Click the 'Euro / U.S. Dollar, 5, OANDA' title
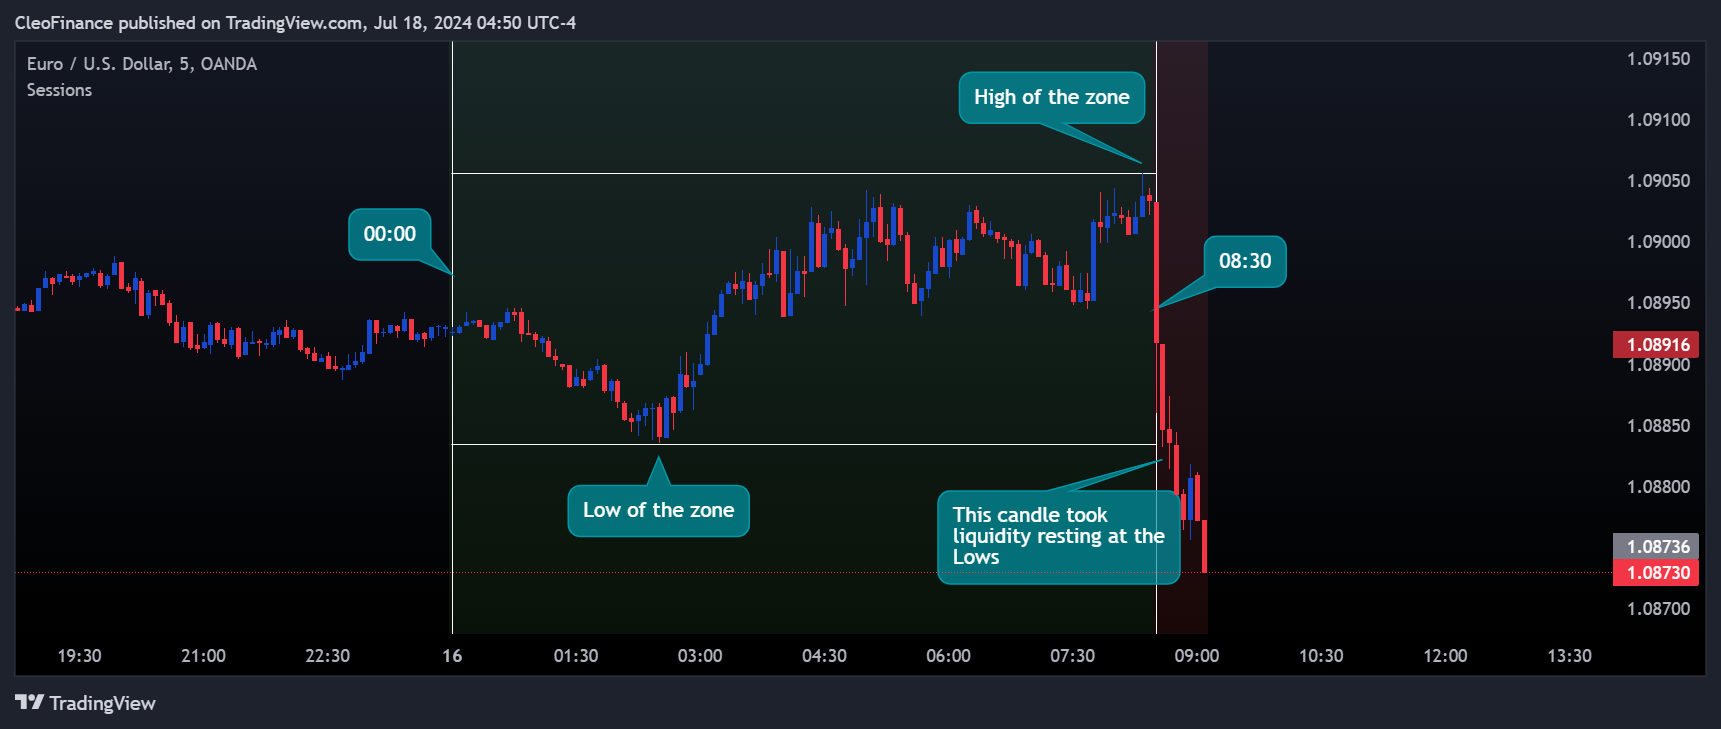Screen dimensions: 1721x729 pos(142,64)
